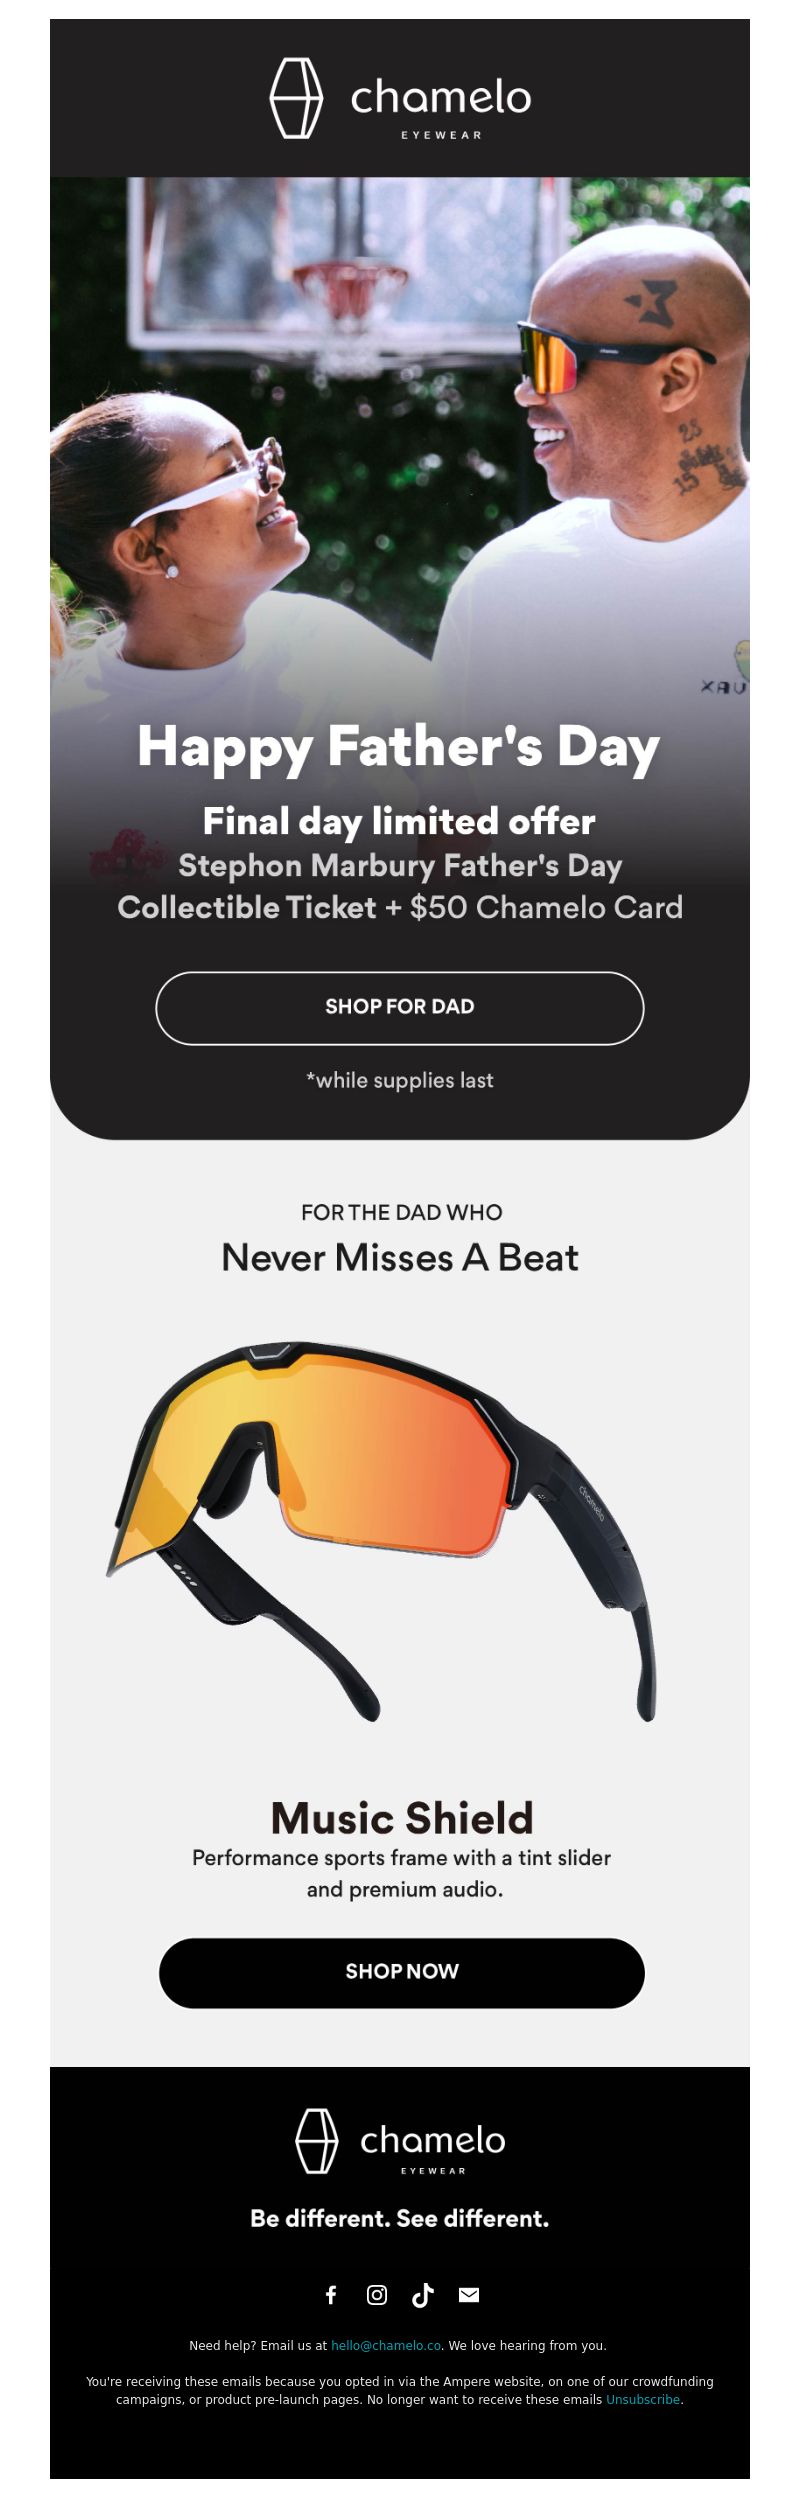
Task: Open the hello@chamelo.co email link
Action: (x=386, y=2345)
